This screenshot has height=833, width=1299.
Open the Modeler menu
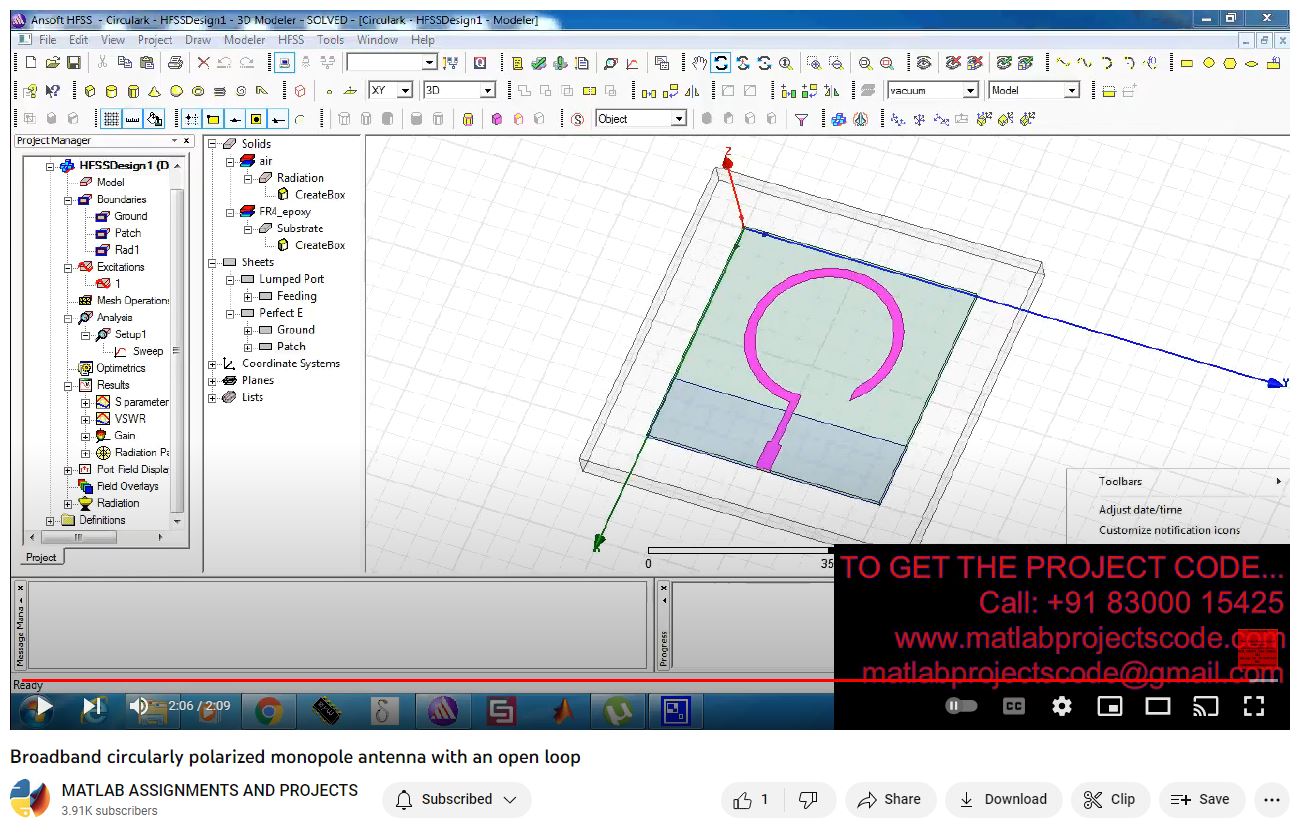coord(244,40)
